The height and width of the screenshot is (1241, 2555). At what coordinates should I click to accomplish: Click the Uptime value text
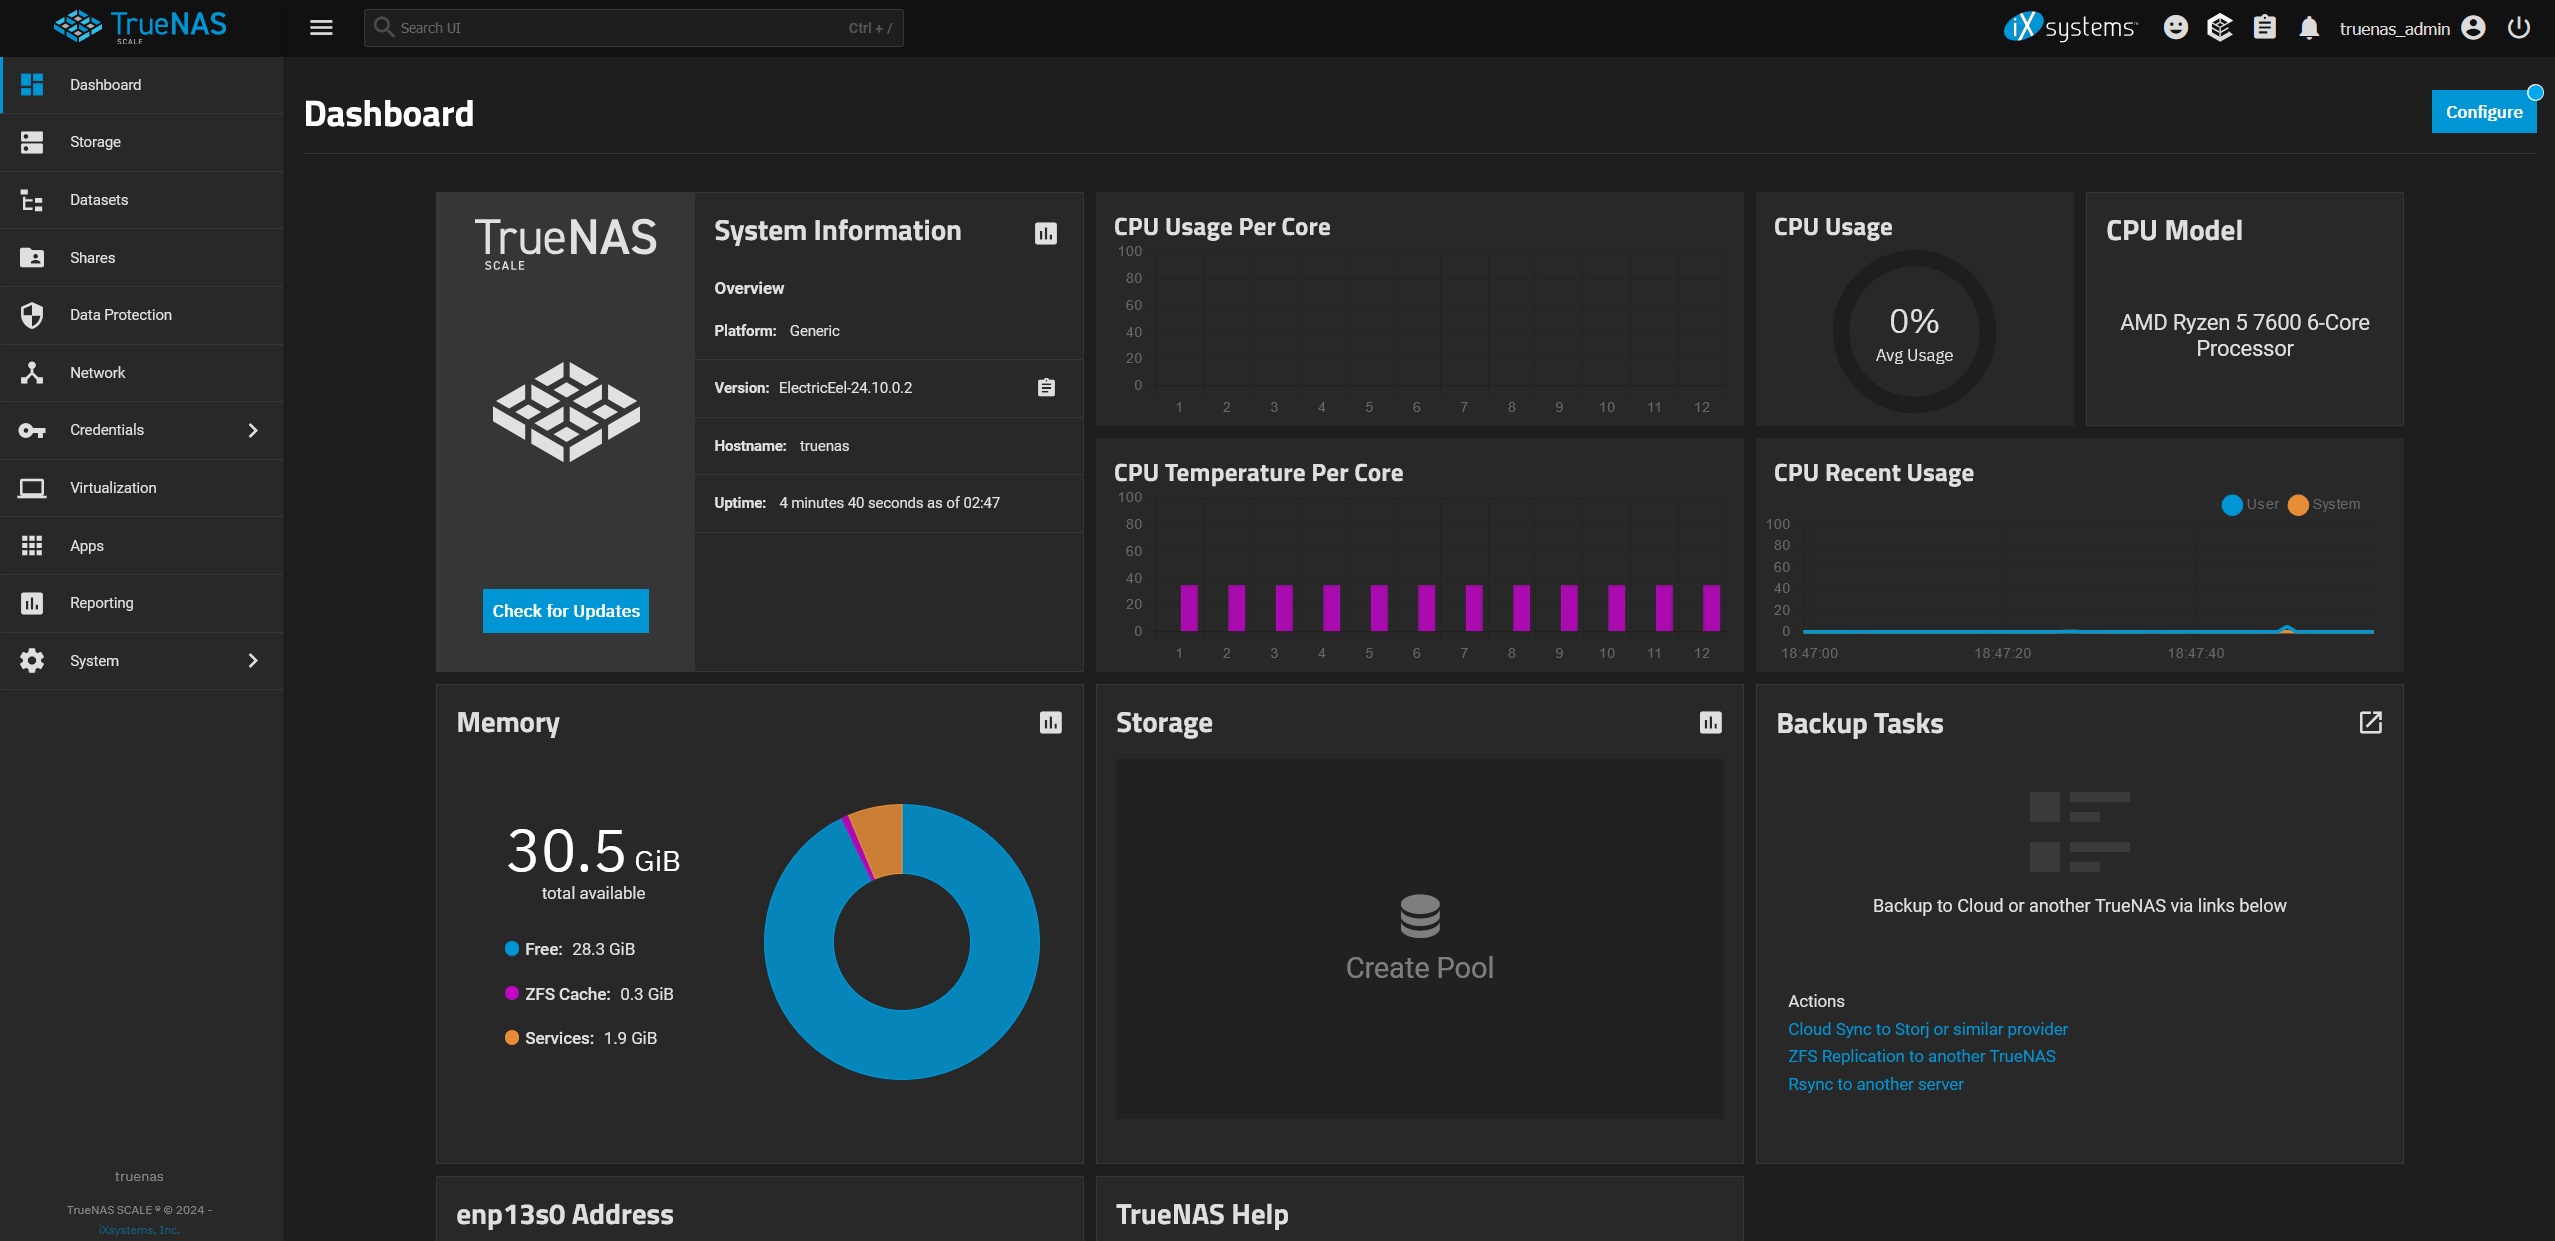[x=889, y=503]
